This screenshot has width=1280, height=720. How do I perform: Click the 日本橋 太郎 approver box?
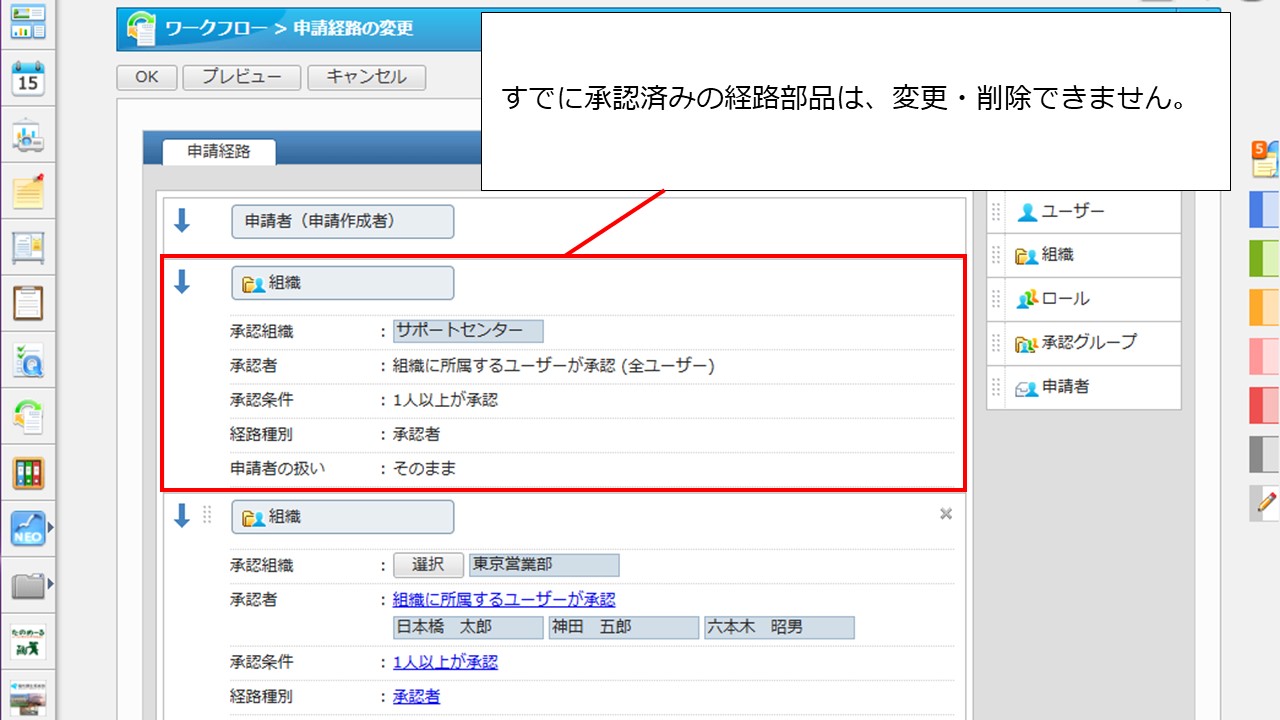[x=469, y=627]
